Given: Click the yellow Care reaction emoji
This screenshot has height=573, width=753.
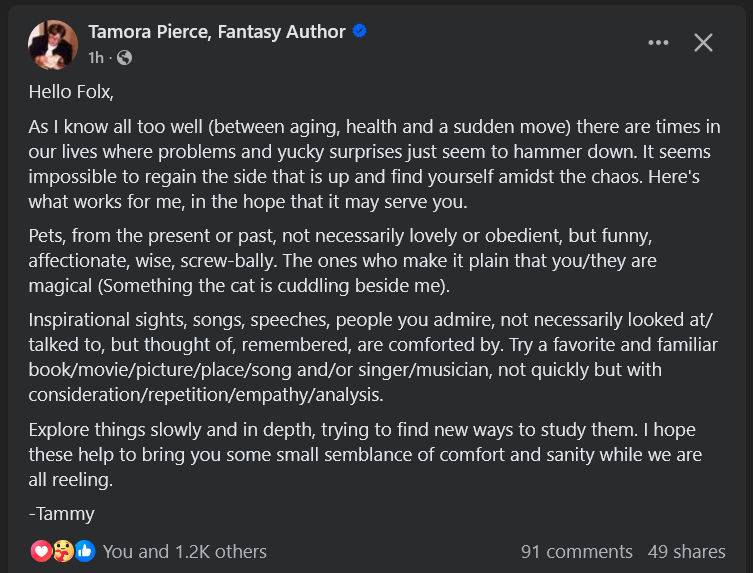Looking at the screenshot, I should pos(63,551).
